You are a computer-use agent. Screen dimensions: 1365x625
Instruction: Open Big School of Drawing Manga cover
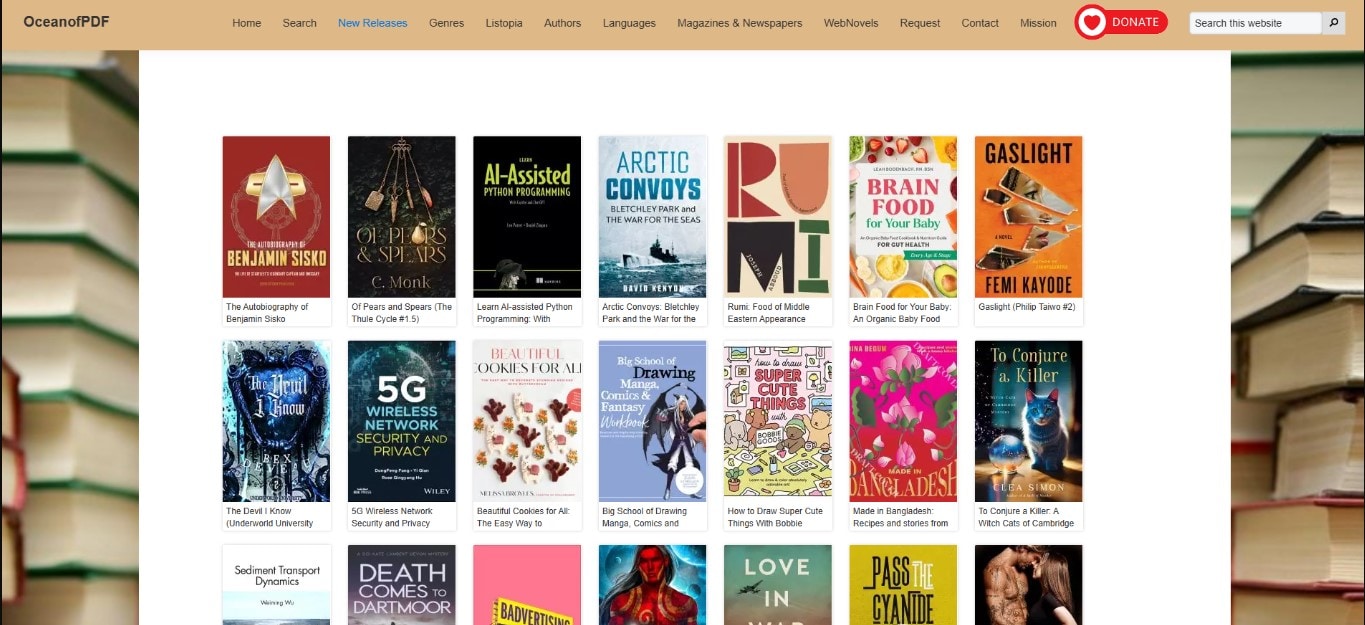[x=653, y=421]
